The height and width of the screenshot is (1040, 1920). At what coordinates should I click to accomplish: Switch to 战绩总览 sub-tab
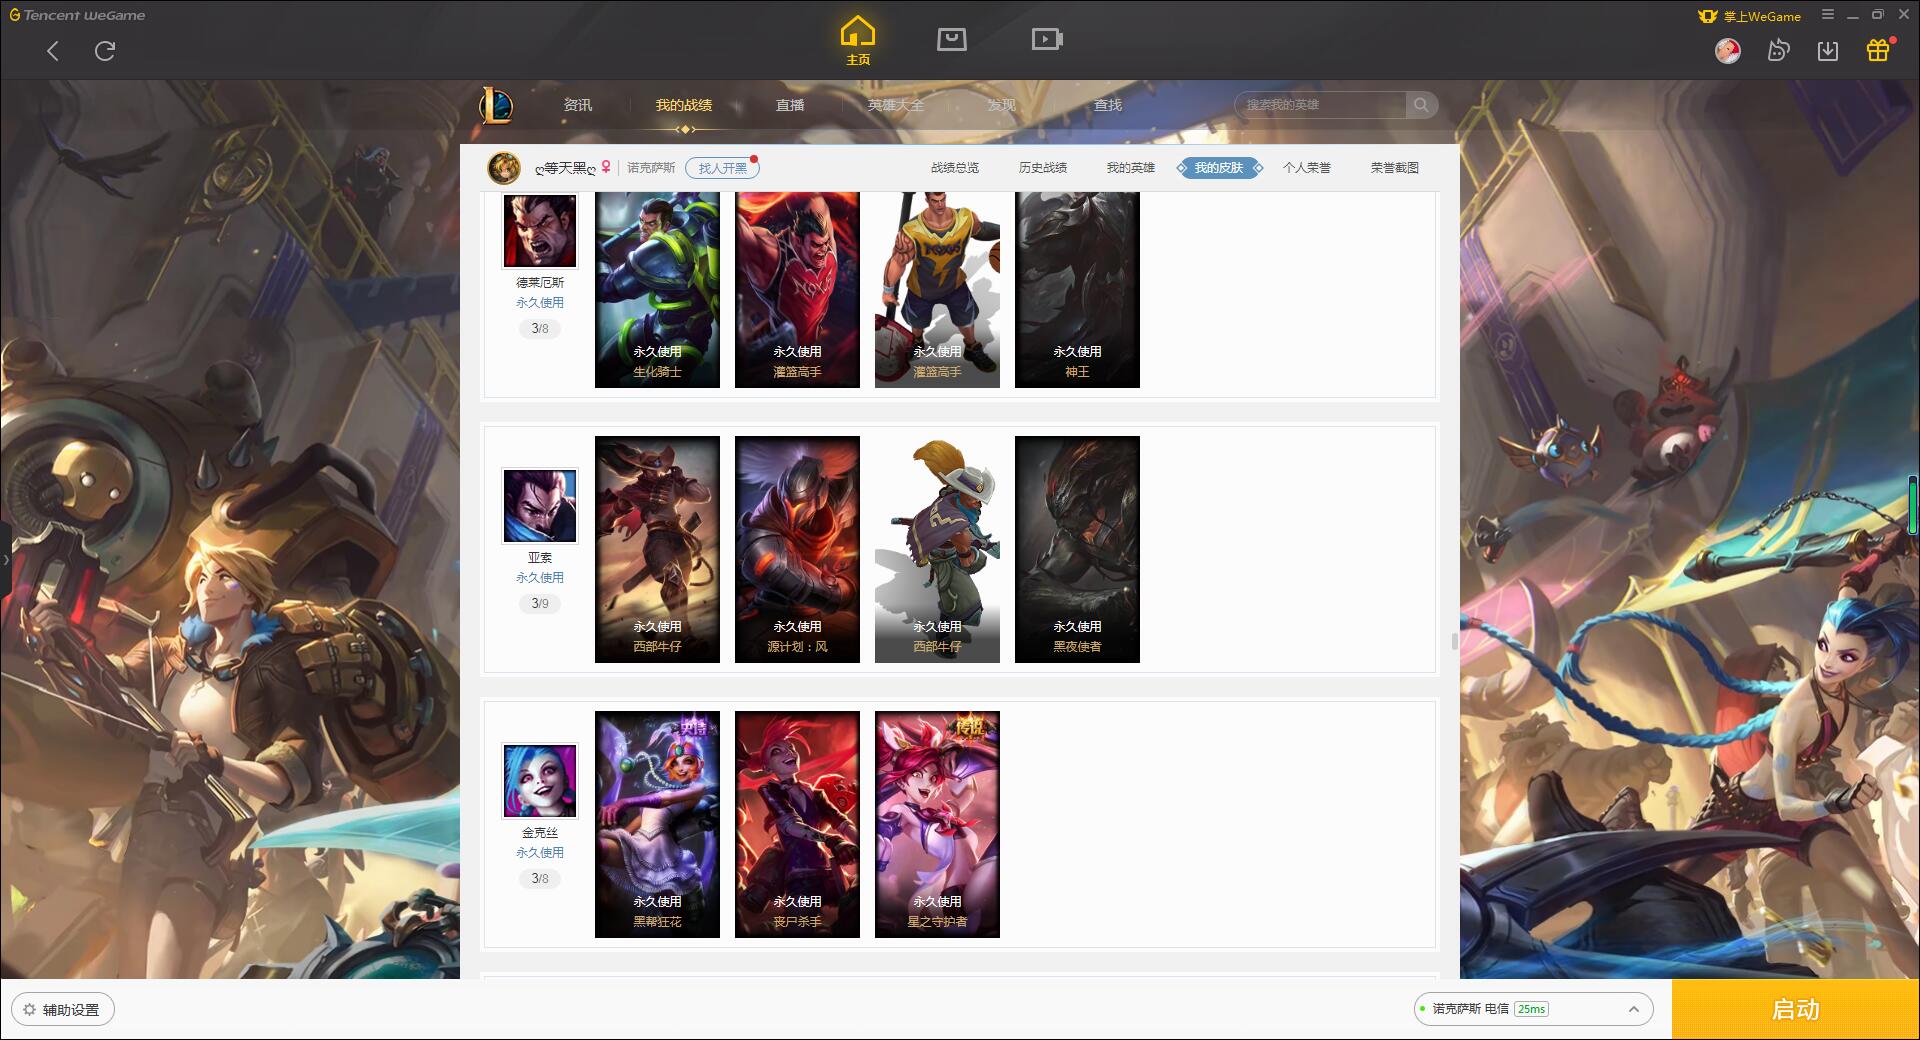(x=955, y=168)
